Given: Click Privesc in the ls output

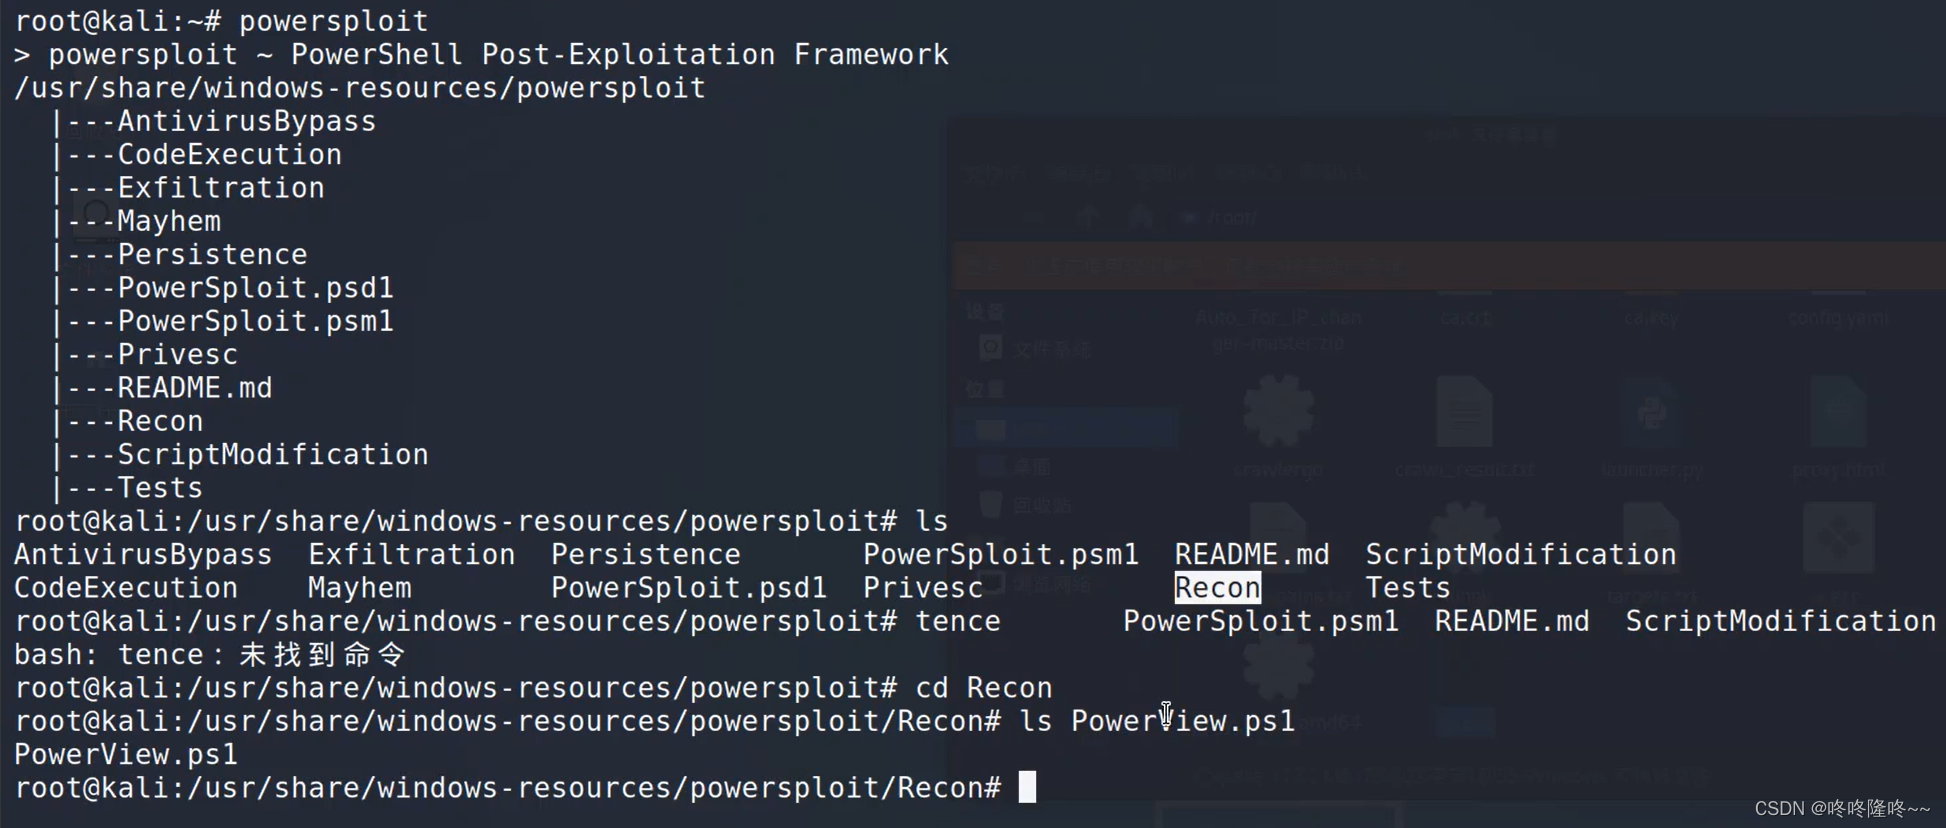Looking at the screenshot, I should [923, 588].
